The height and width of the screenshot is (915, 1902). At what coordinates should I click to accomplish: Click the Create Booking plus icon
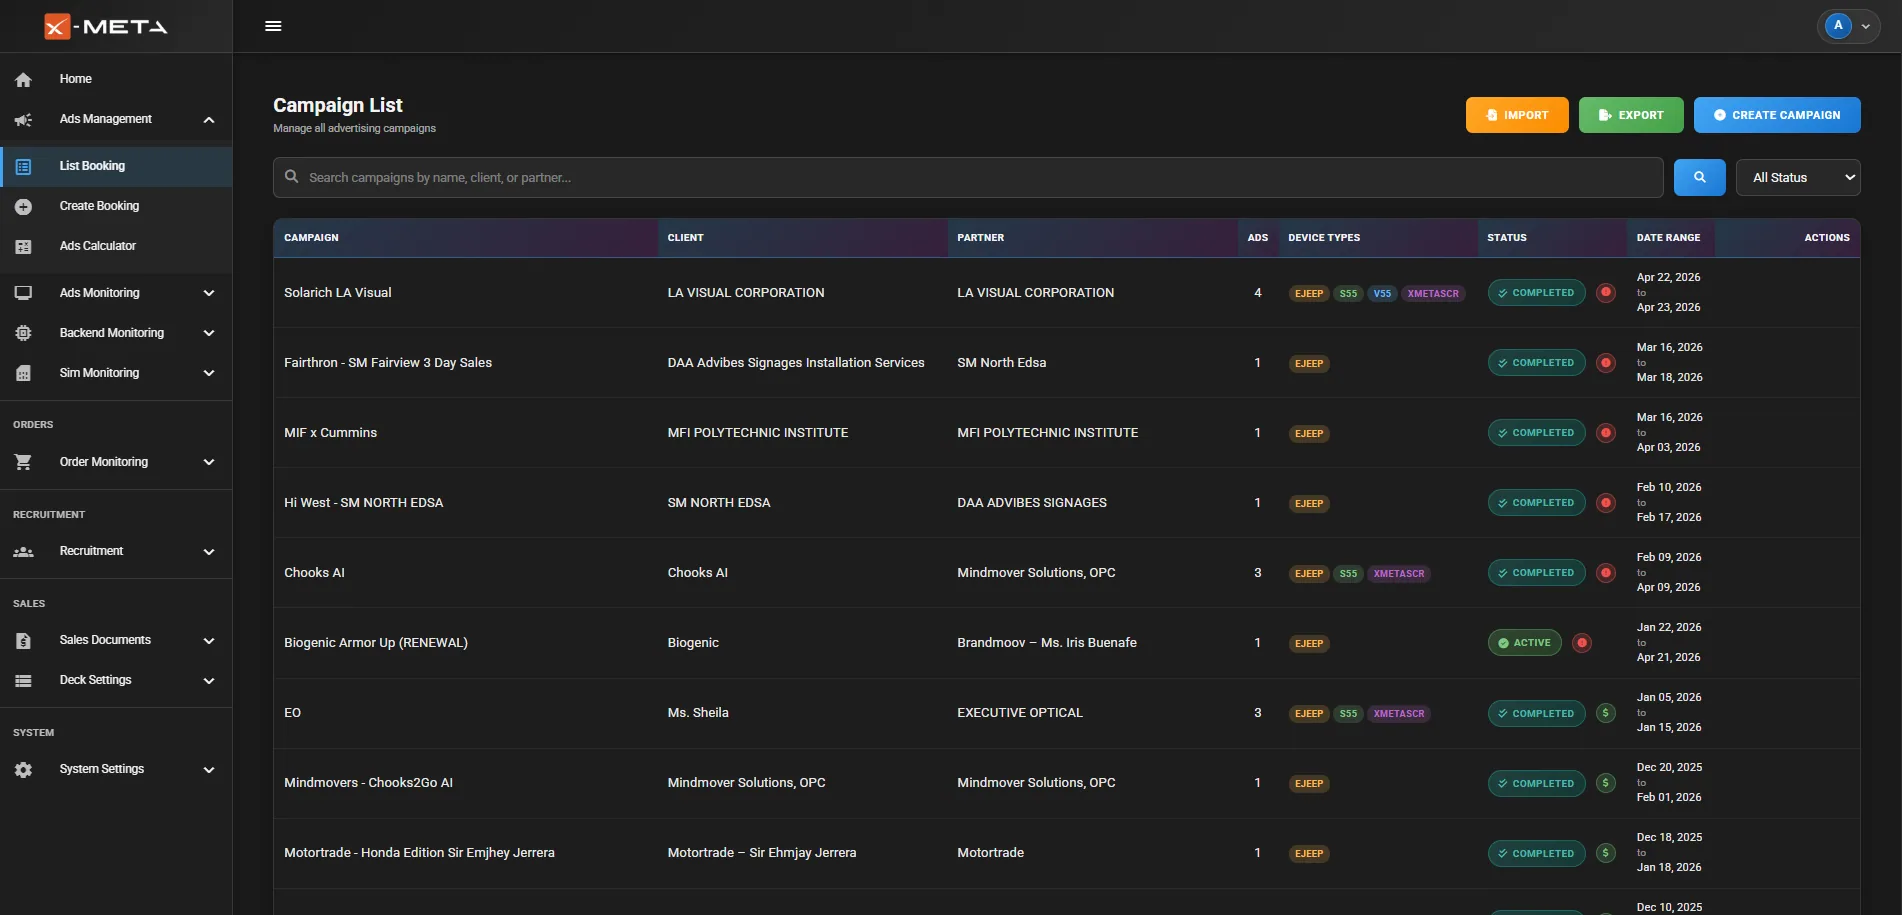point(24,206)
